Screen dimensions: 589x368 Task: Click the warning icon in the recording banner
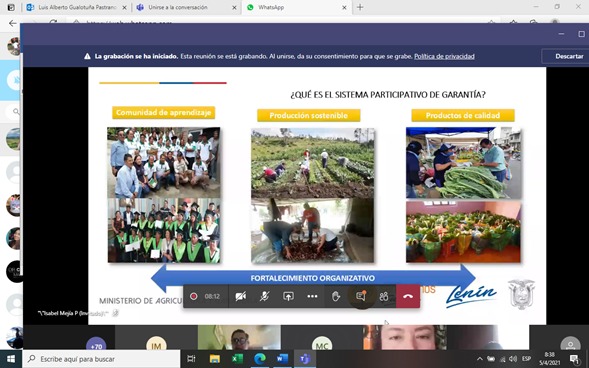[x=87, y=56]
